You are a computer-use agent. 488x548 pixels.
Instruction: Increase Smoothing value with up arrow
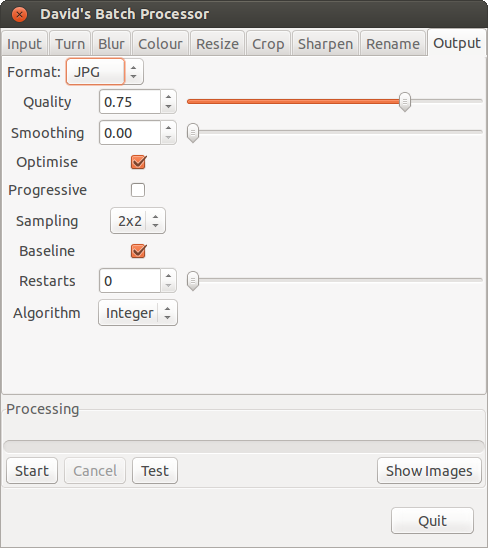pos(168,128)
